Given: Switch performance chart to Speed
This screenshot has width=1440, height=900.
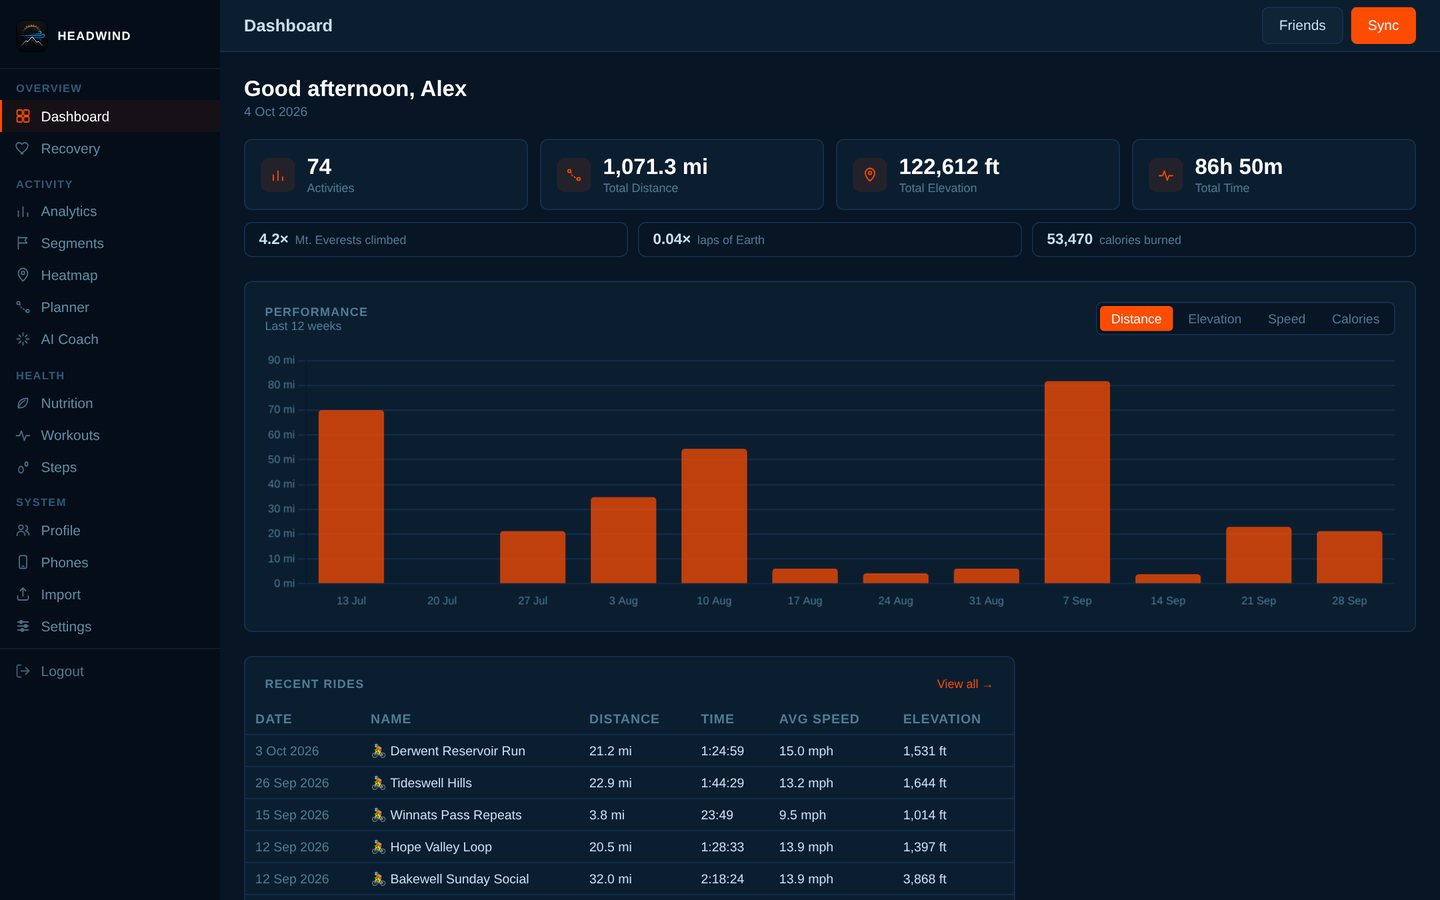Looking at the screenshot, I should coord(1286,319).
